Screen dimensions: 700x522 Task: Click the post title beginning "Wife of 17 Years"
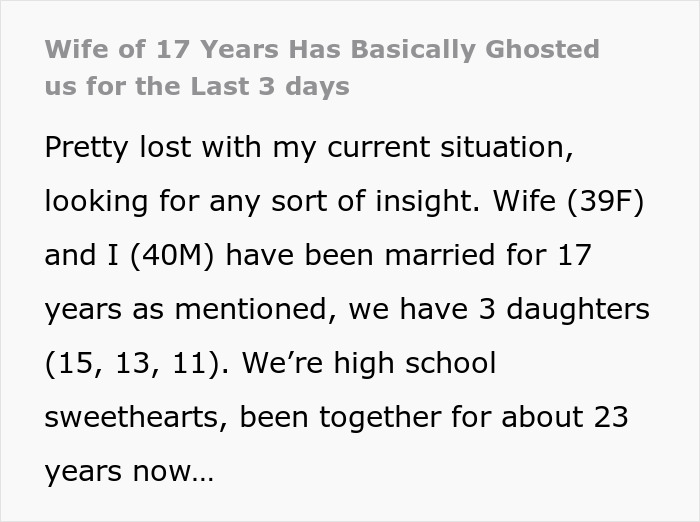tap(322, 49)
